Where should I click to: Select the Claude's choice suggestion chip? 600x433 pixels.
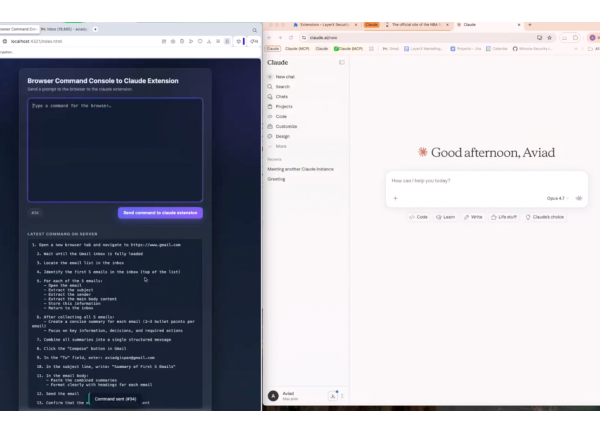tap(545, 217)
